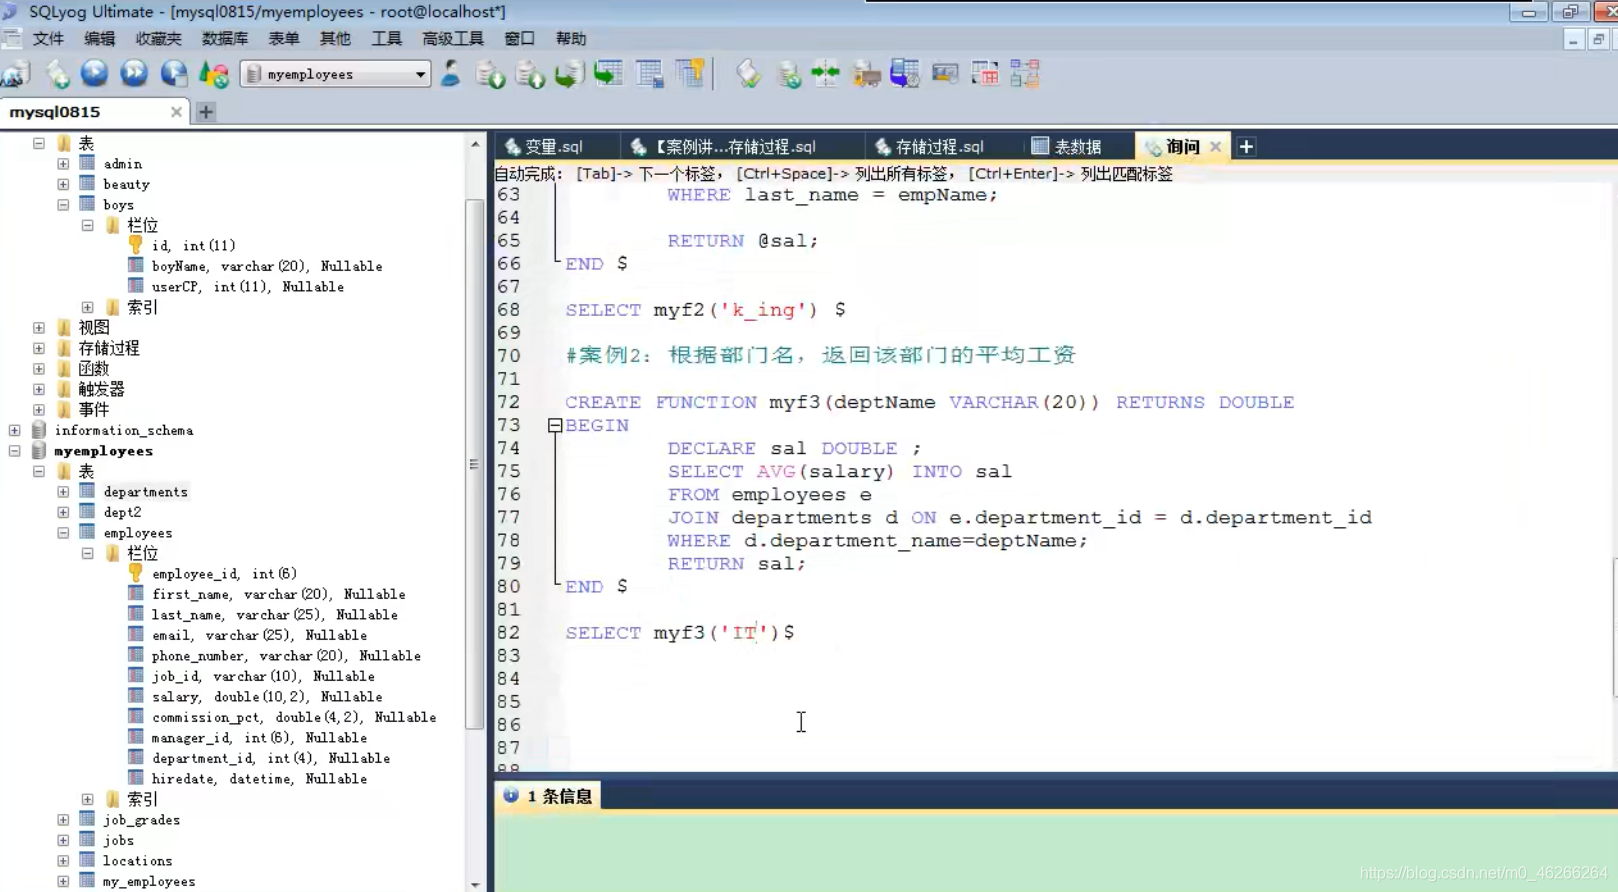Open the 数据库 menu
The width and height of the screenshot is (1618, 892).
[225, 38]
